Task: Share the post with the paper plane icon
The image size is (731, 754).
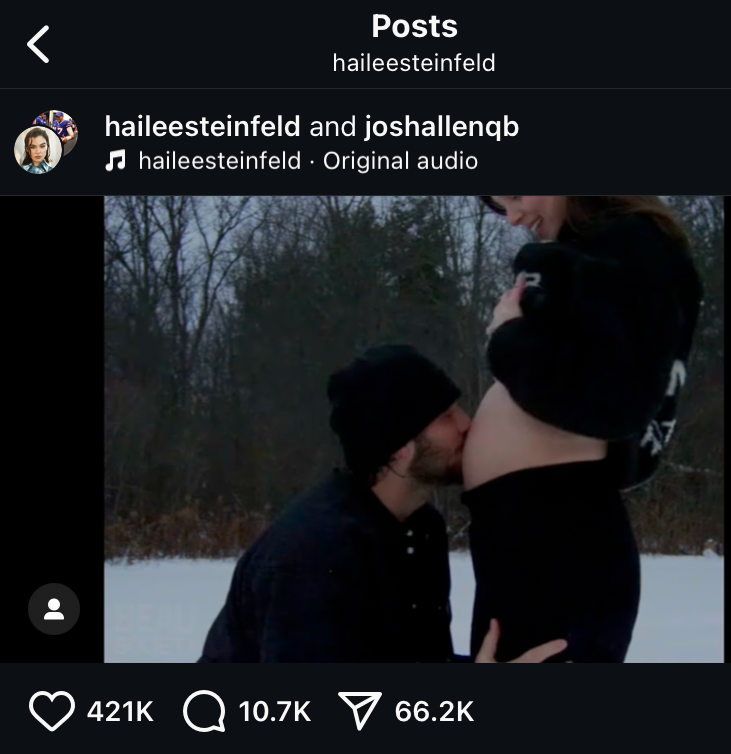Action: tap(360, 711)
